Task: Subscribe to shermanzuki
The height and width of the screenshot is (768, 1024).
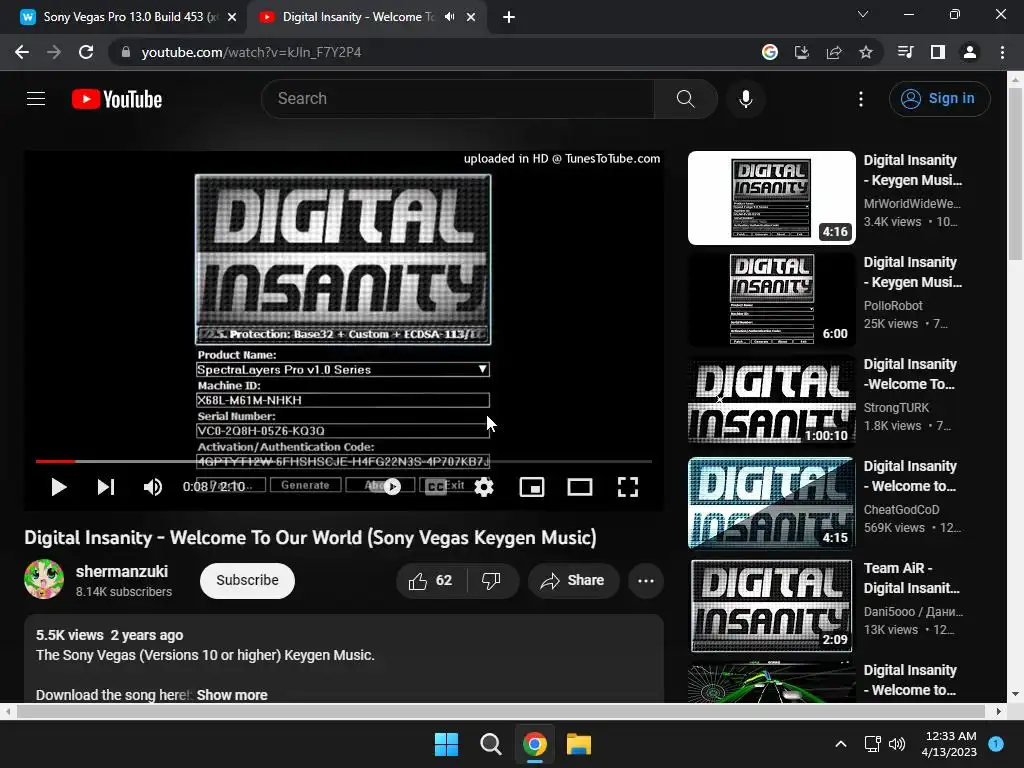Action: pyautogui.click(x=248, y=581)
